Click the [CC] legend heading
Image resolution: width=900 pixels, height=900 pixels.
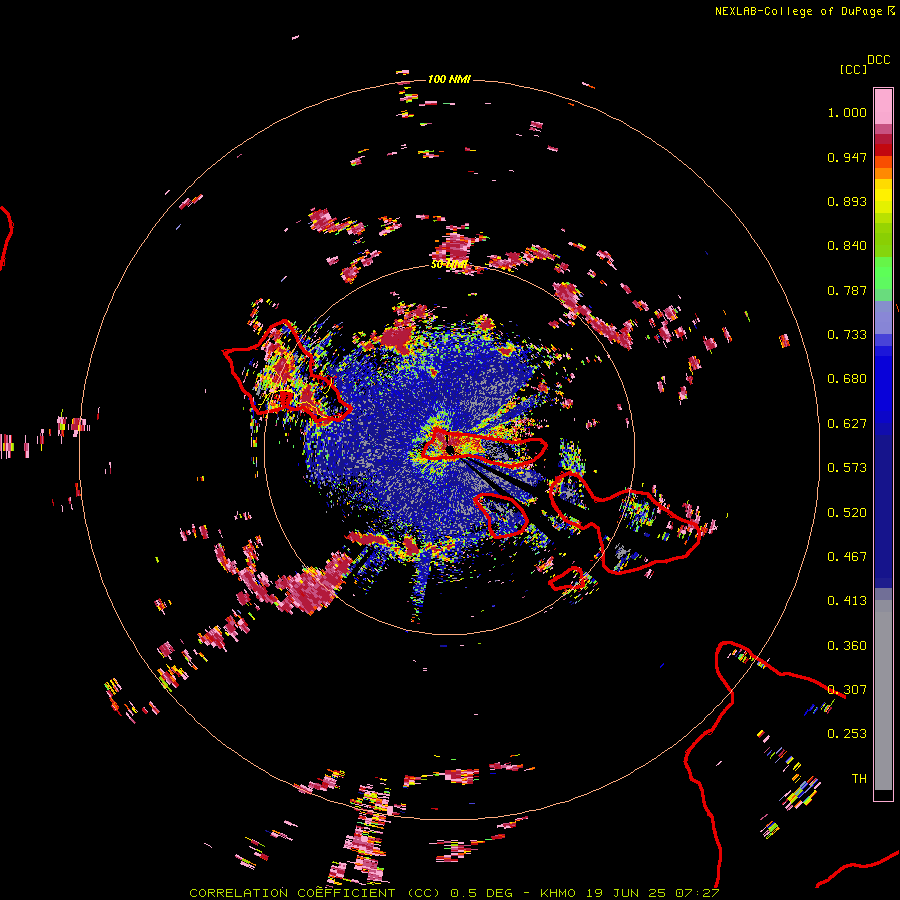coord(853,69)
